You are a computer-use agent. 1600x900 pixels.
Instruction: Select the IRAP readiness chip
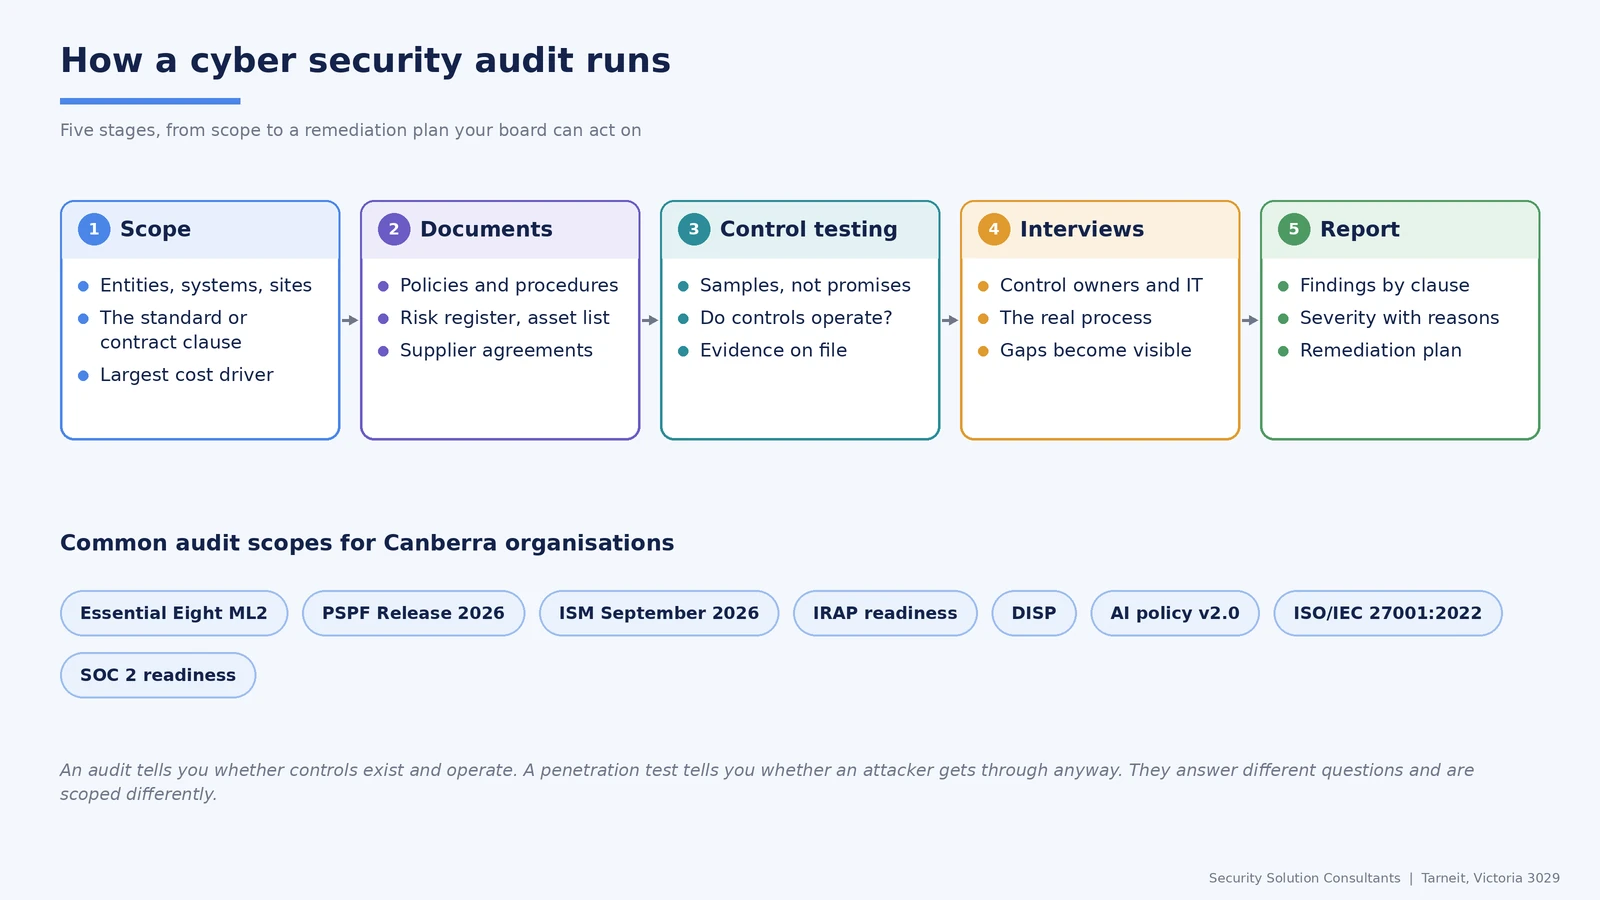click(885, 613)
